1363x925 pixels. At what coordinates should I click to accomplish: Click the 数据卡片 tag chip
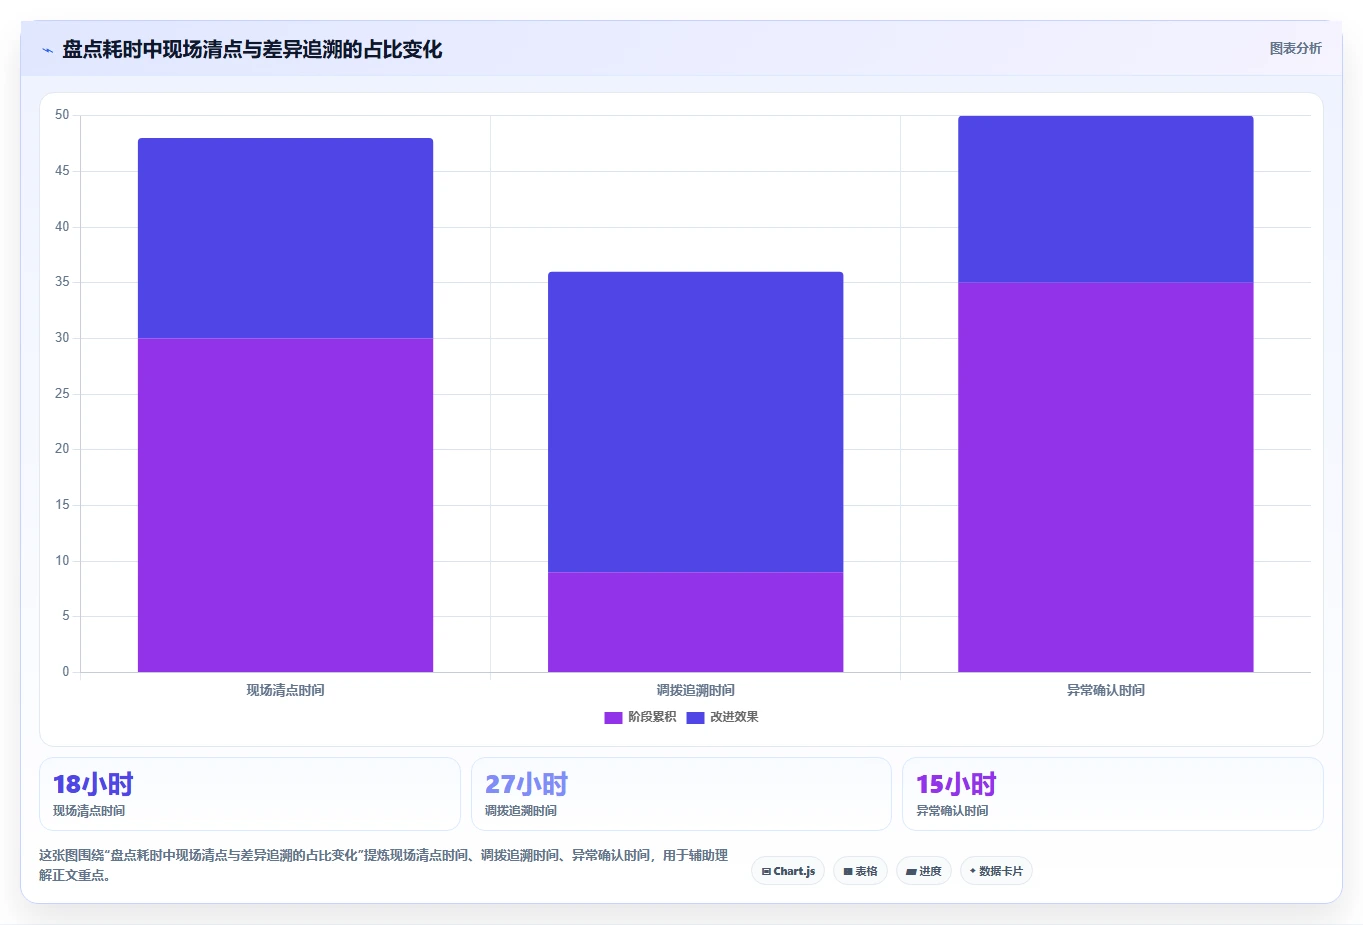pos(996,871)
